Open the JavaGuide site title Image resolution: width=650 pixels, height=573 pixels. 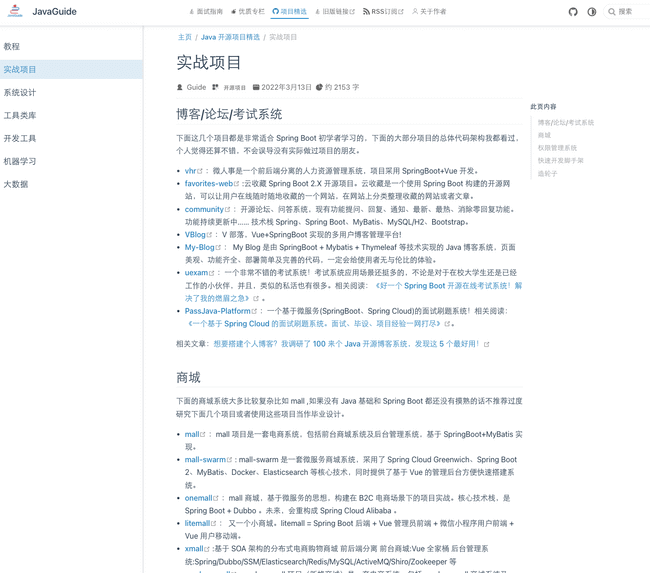coord(54,12)
